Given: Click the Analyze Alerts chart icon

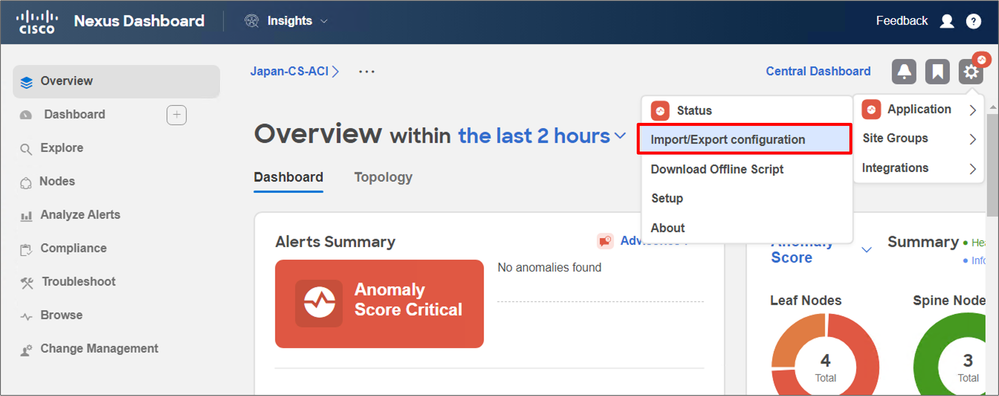Looking at the screenshot, I should click(x=26, y=216).
